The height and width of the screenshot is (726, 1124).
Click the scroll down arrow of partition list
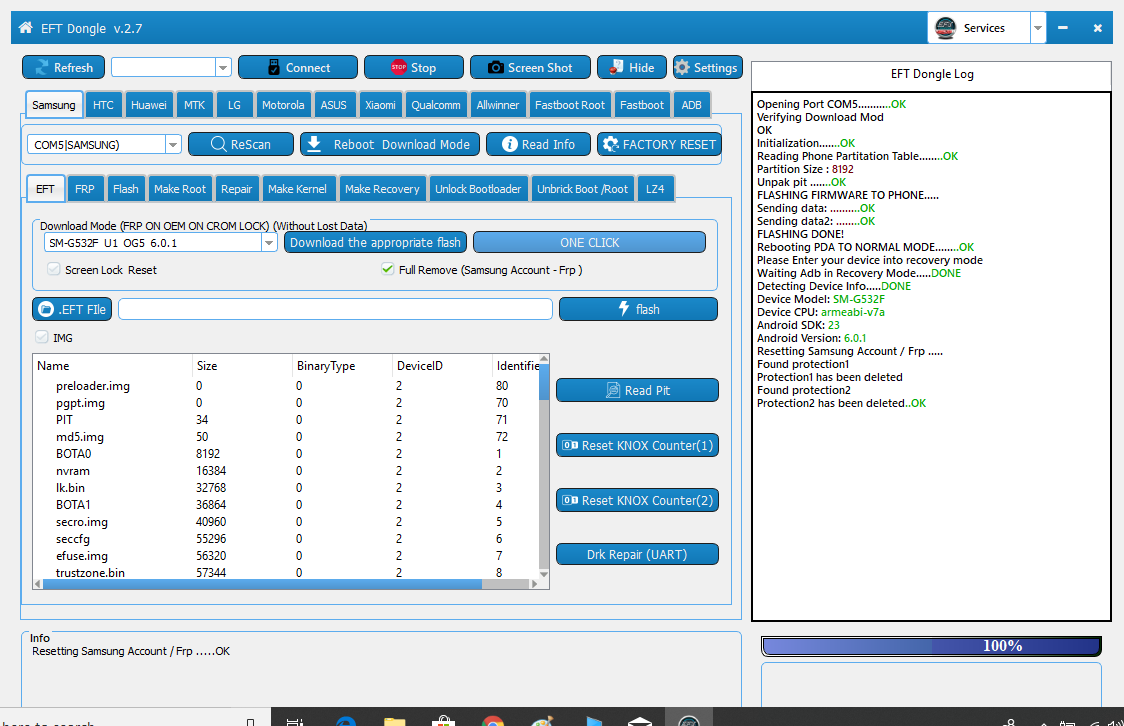(543, 573)
